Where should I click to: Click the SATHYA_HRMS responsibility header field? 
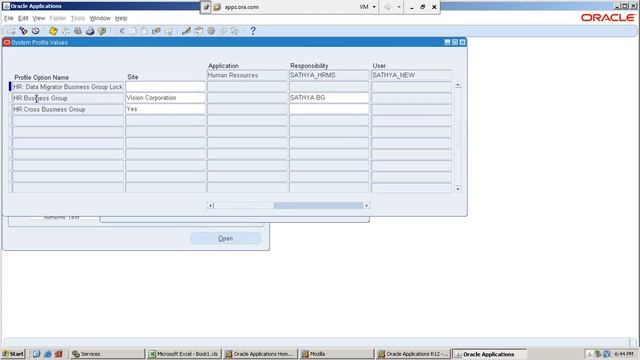329,76
